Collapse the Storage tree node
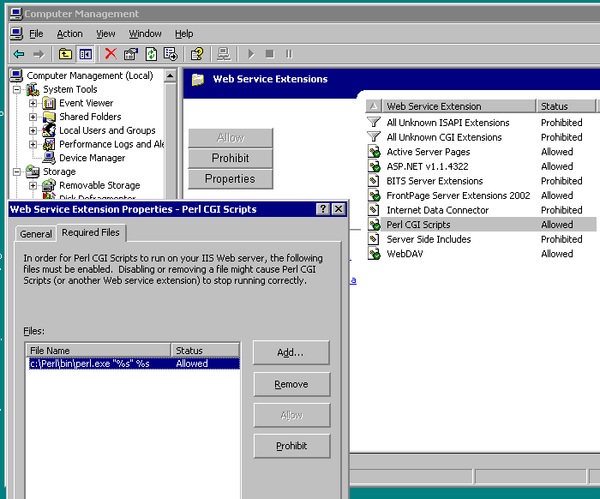Screen dimensions: 600x499 [x=17, y=172]
